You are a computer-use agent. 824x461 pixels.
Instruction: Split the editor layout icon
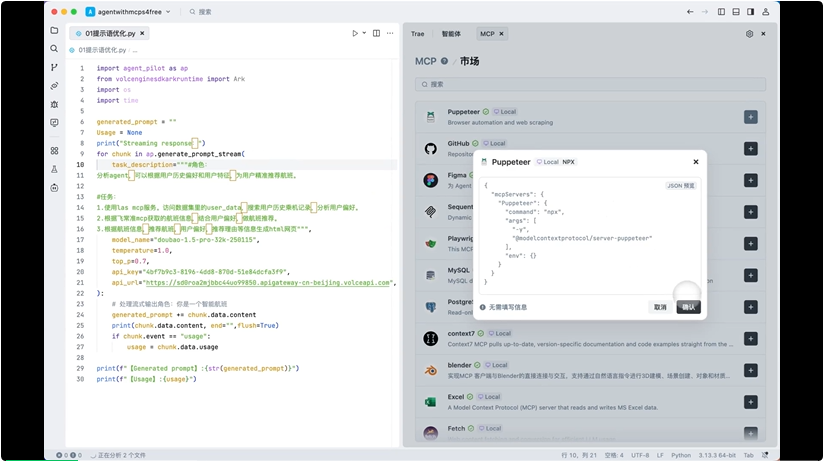point(376,33)
